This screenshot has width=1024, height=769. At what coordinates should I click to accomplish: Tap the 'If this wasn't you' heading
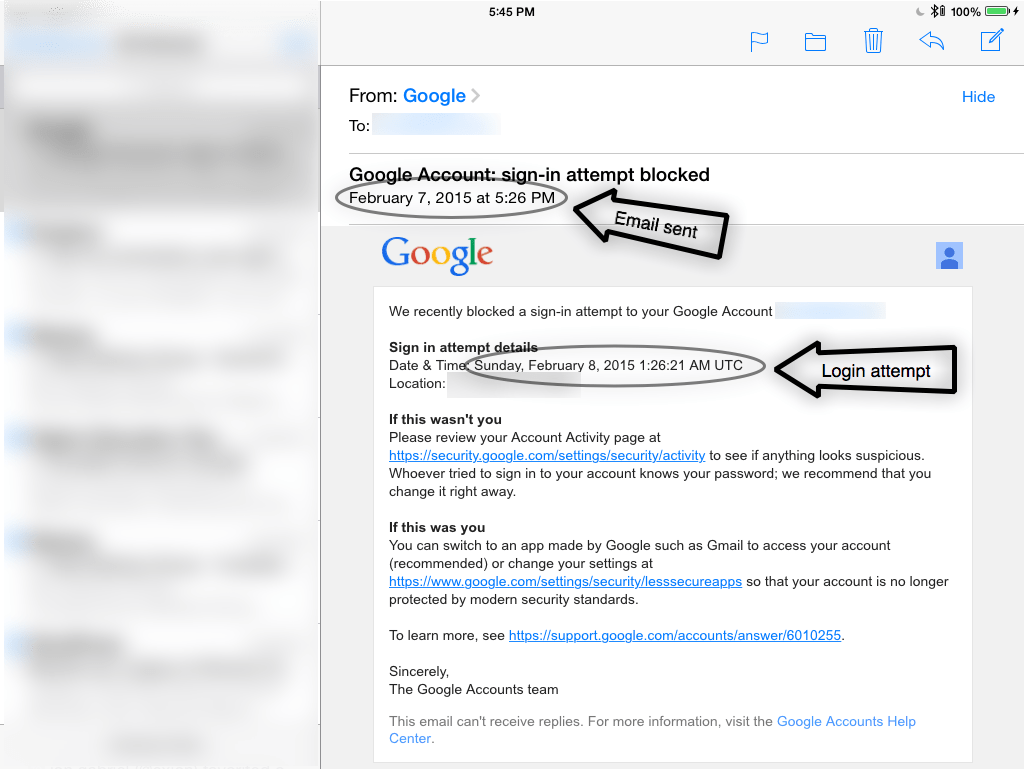pos(445,419)
